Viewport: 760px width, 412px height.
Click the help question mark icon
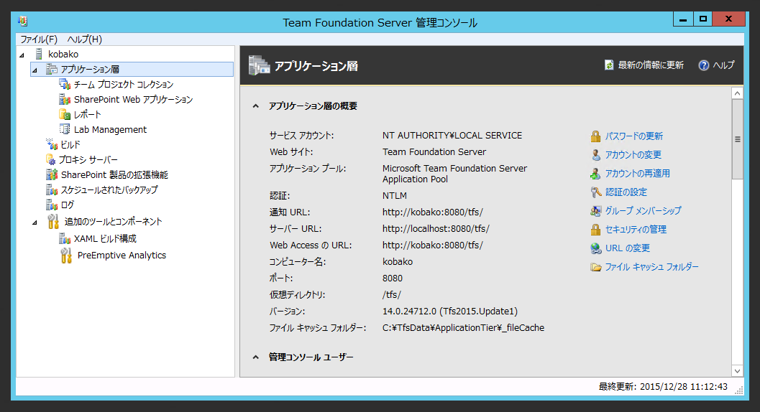703,65
